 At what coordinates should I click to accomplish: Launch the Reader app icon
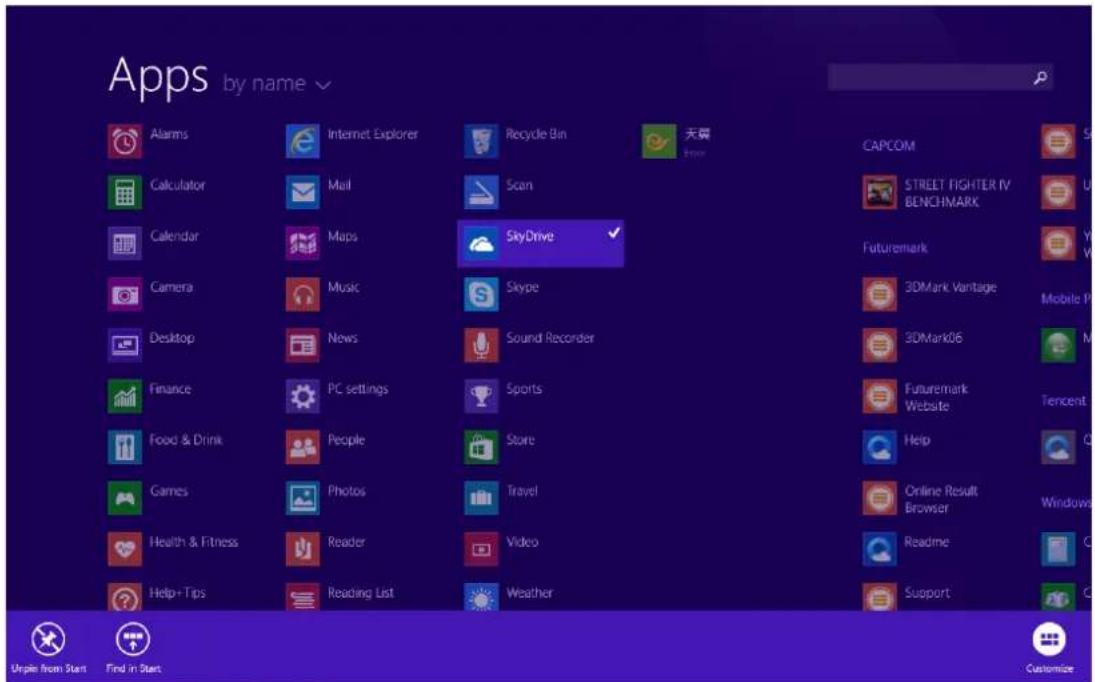point(302,549)
